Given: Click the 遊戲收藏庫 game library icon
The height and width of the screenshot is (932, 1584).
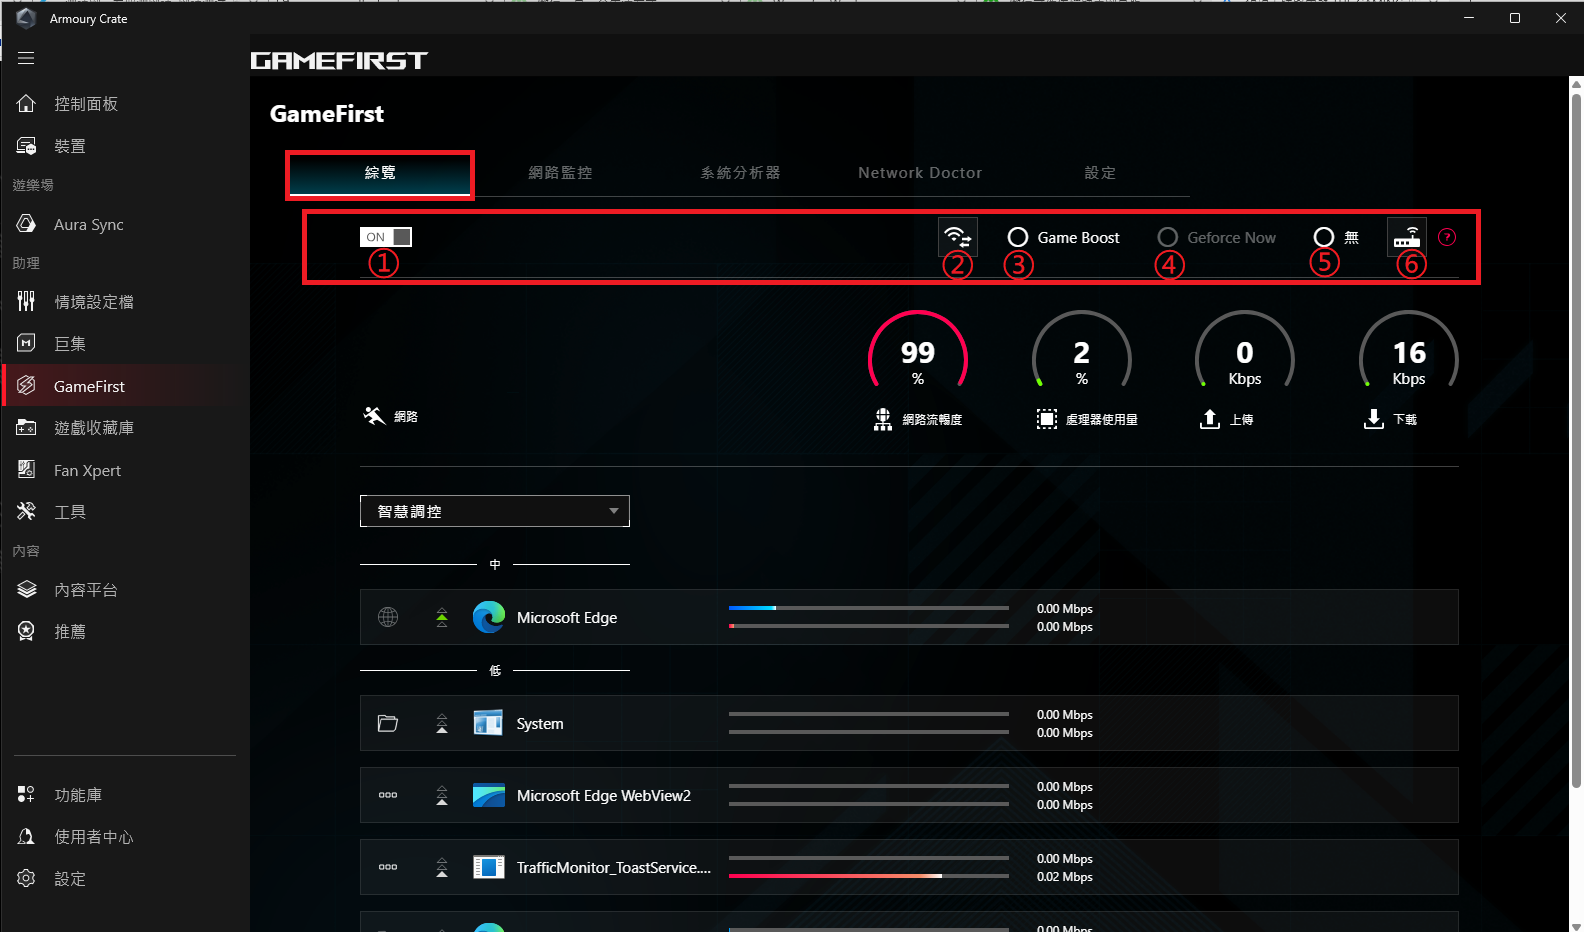Looking at the screenshot, I should (27, 428).
